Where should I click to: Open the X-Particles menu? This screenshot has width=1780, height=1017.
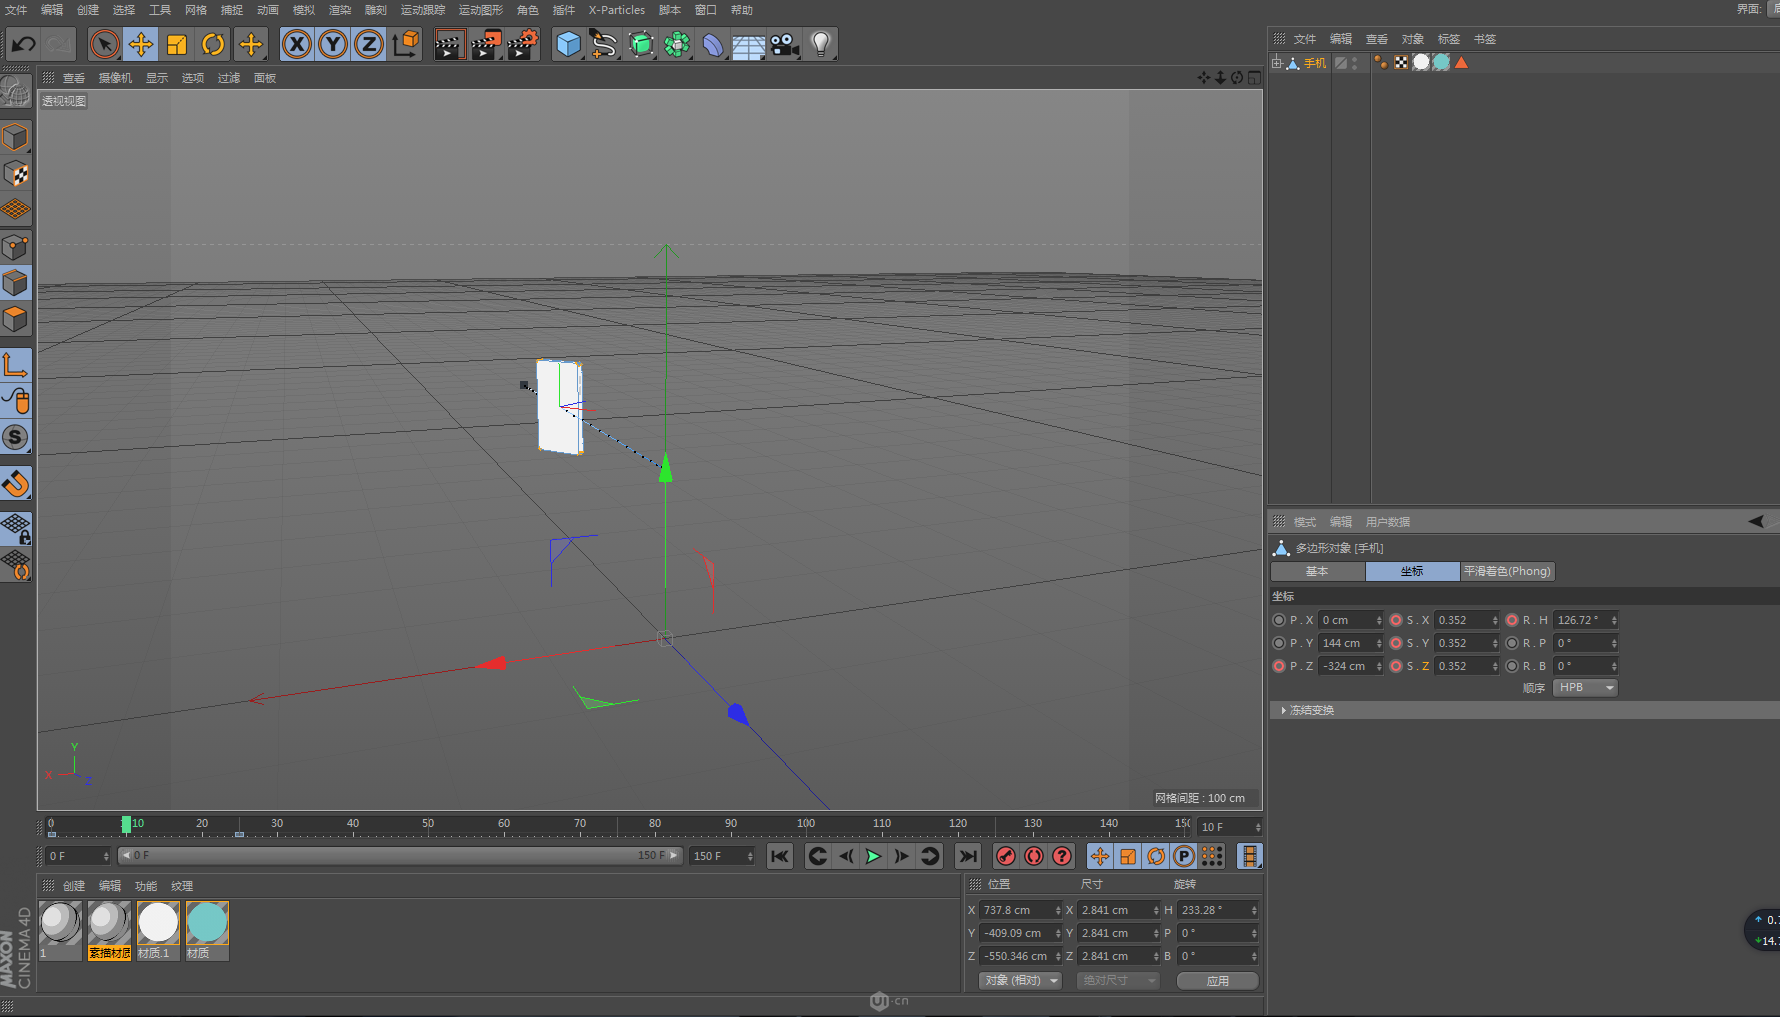click(616, 10)
